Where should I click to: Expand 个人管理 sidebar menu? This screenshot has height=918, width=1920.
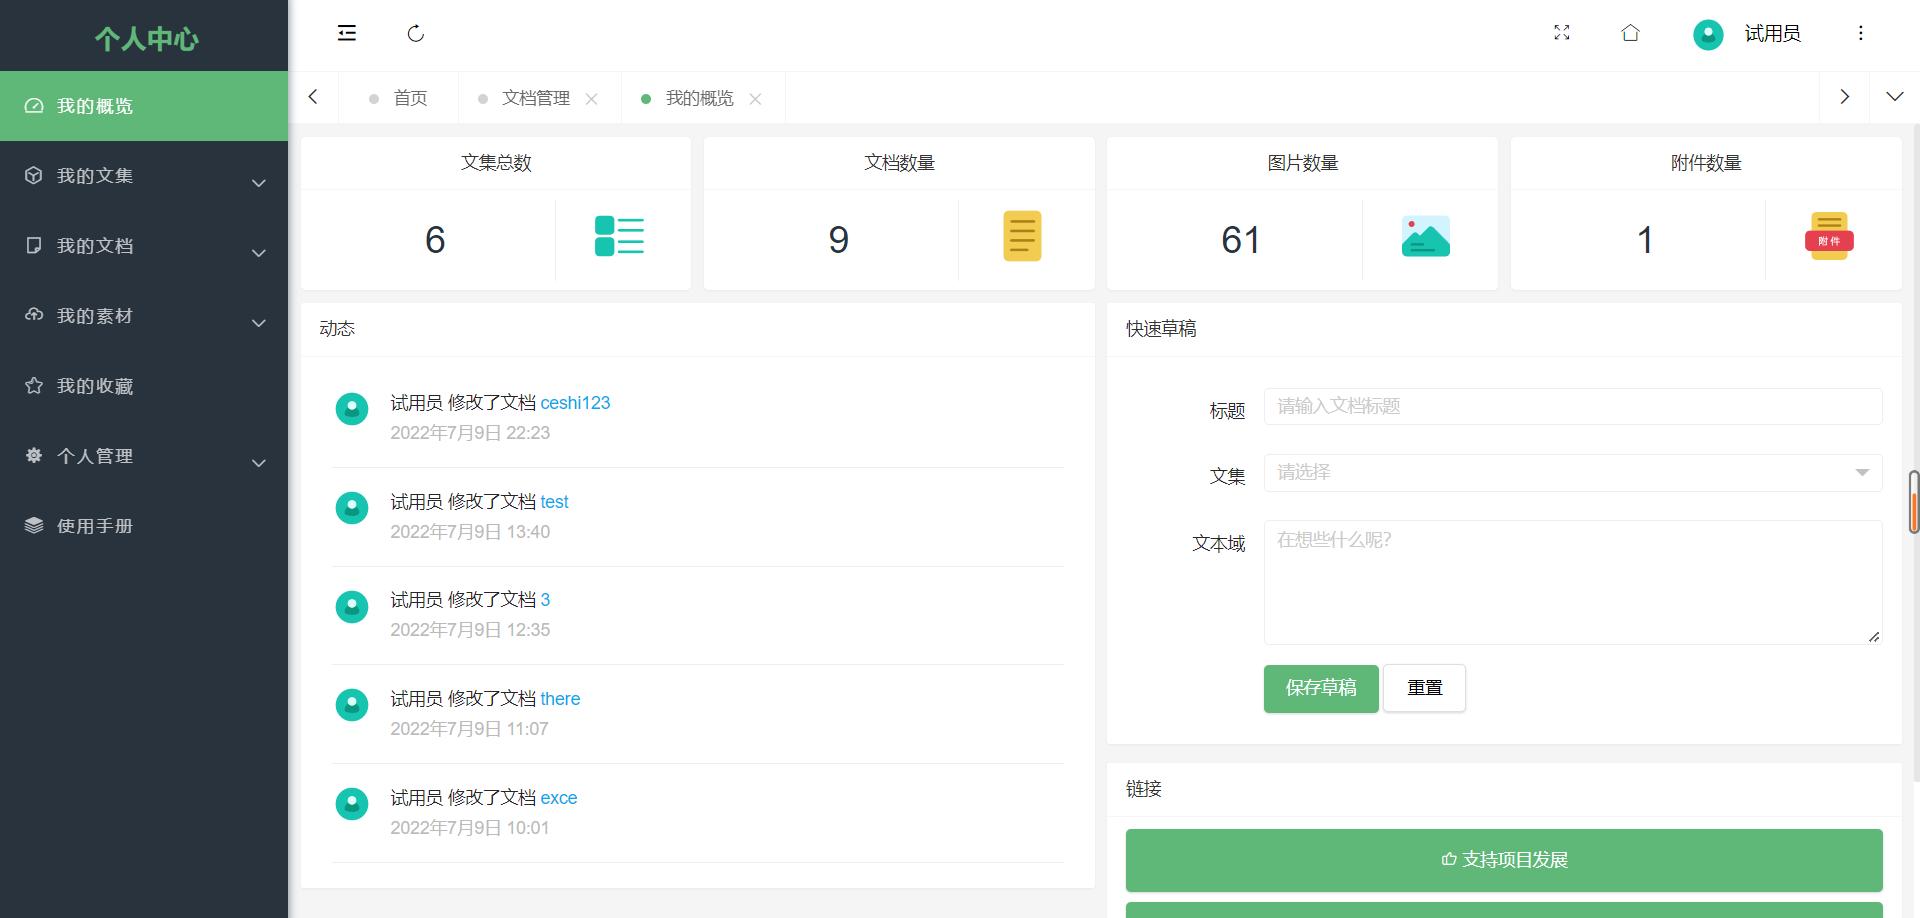click(144, 456)
